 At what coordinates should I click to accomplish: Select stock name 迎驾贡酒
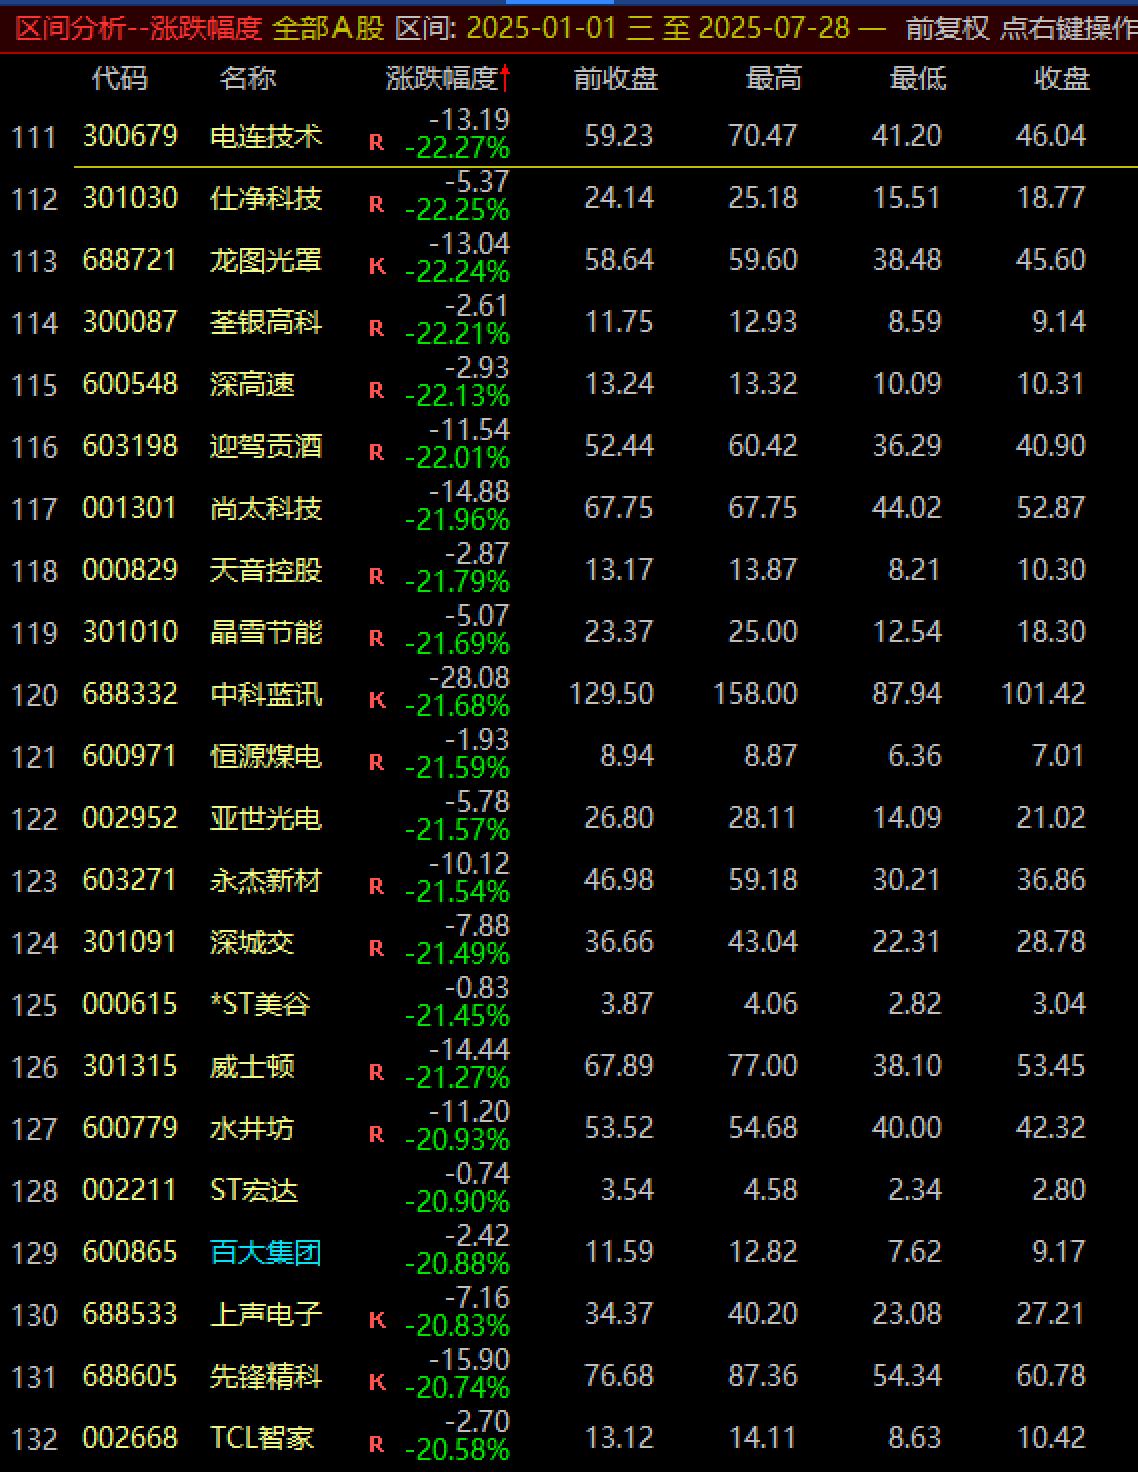[x=266, y=445]
